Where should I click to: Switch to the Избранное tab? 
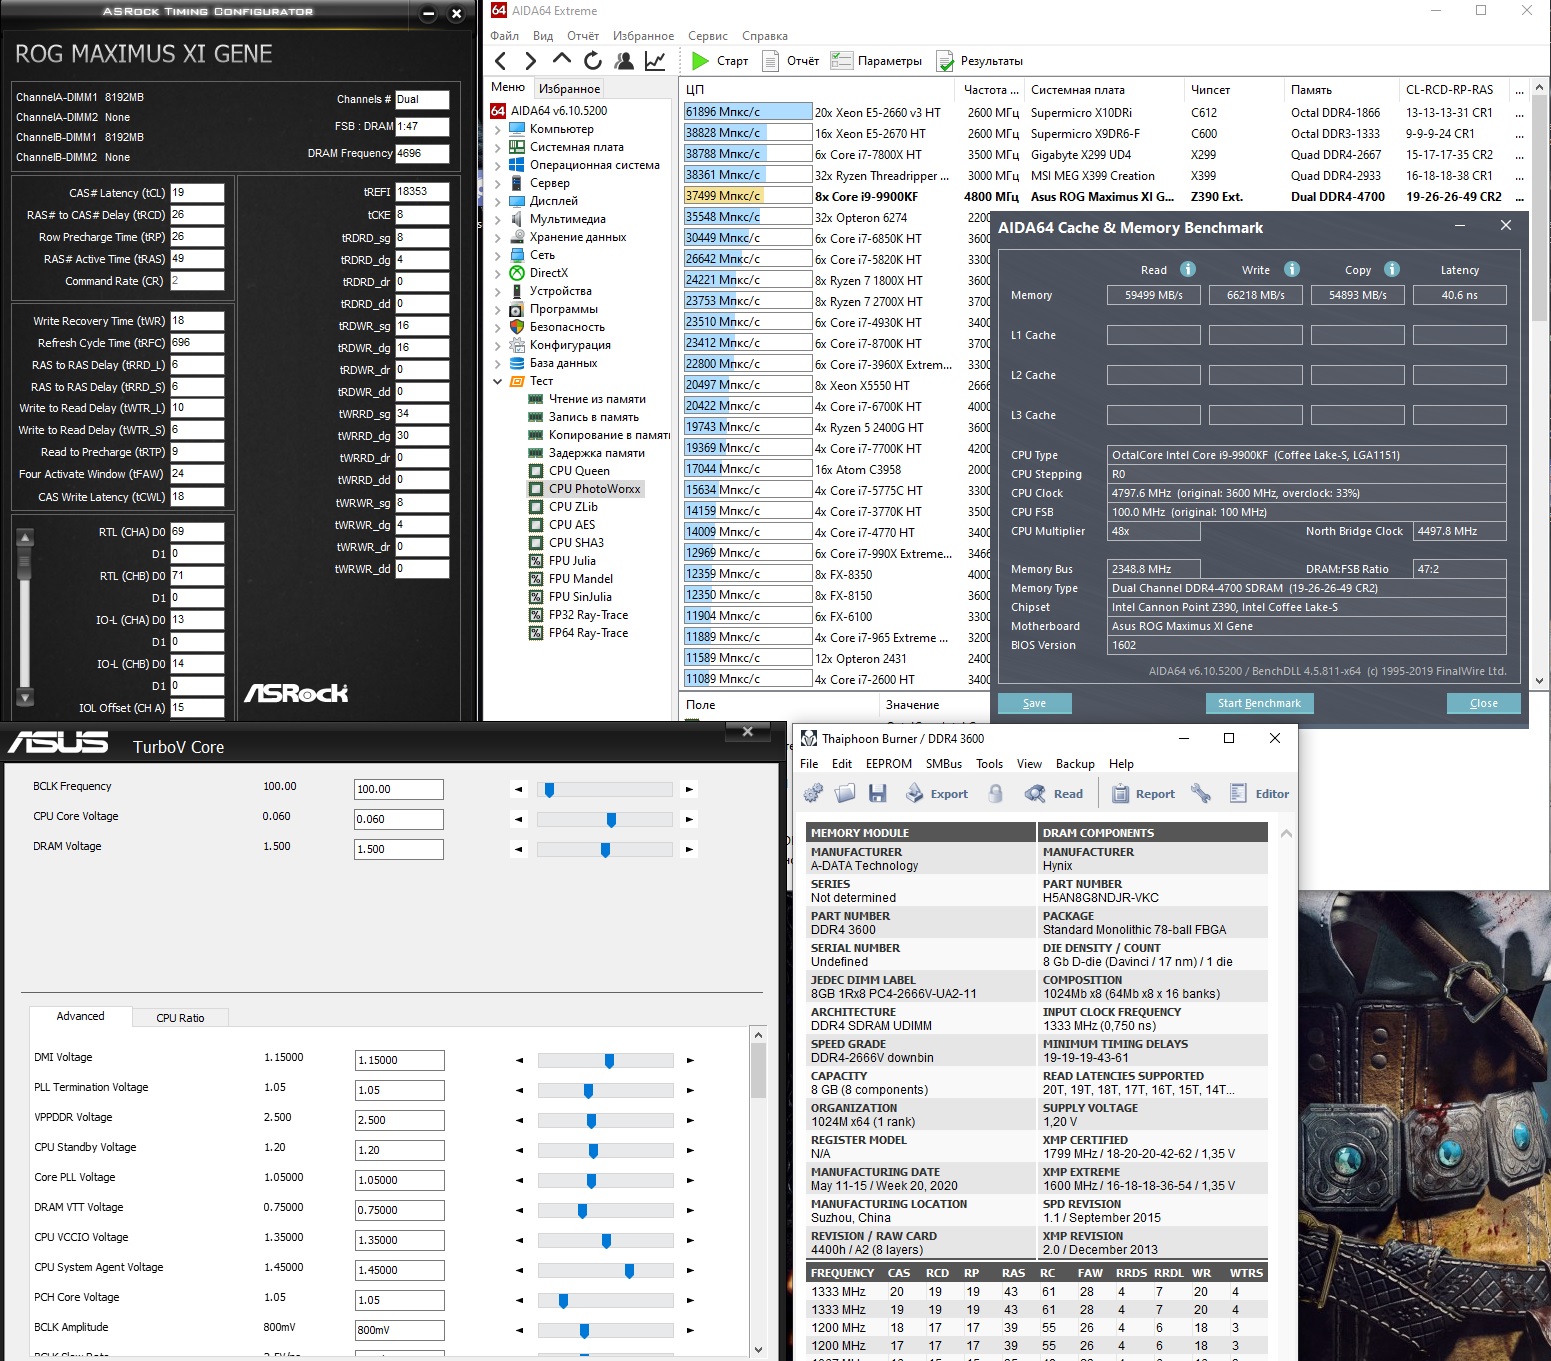point(569,88)
